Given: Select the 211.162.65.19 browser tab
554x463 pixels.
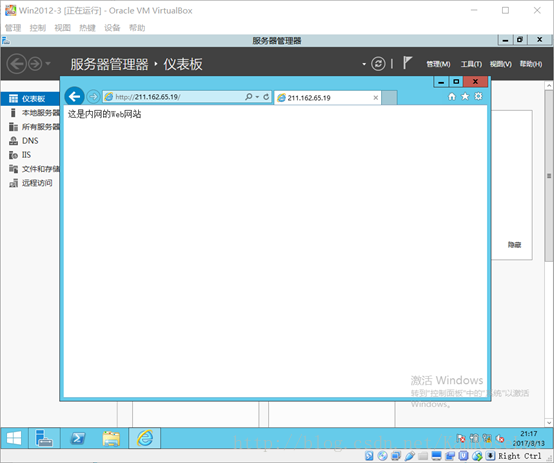Looking at the screenshot, I should point(327,98).
